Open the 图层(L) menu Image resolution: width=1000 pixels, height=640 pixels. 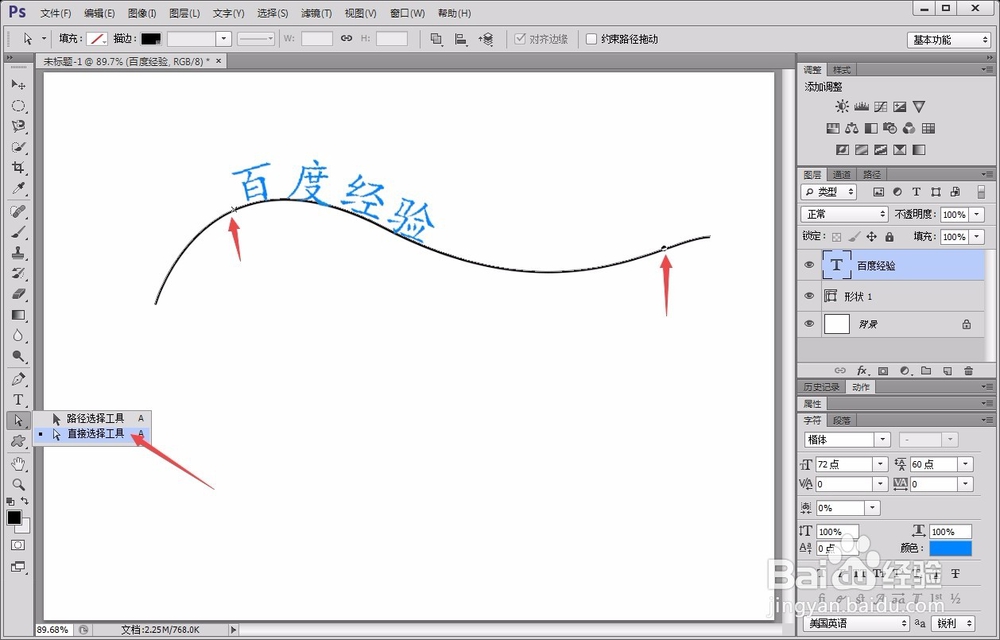[184, 13]
